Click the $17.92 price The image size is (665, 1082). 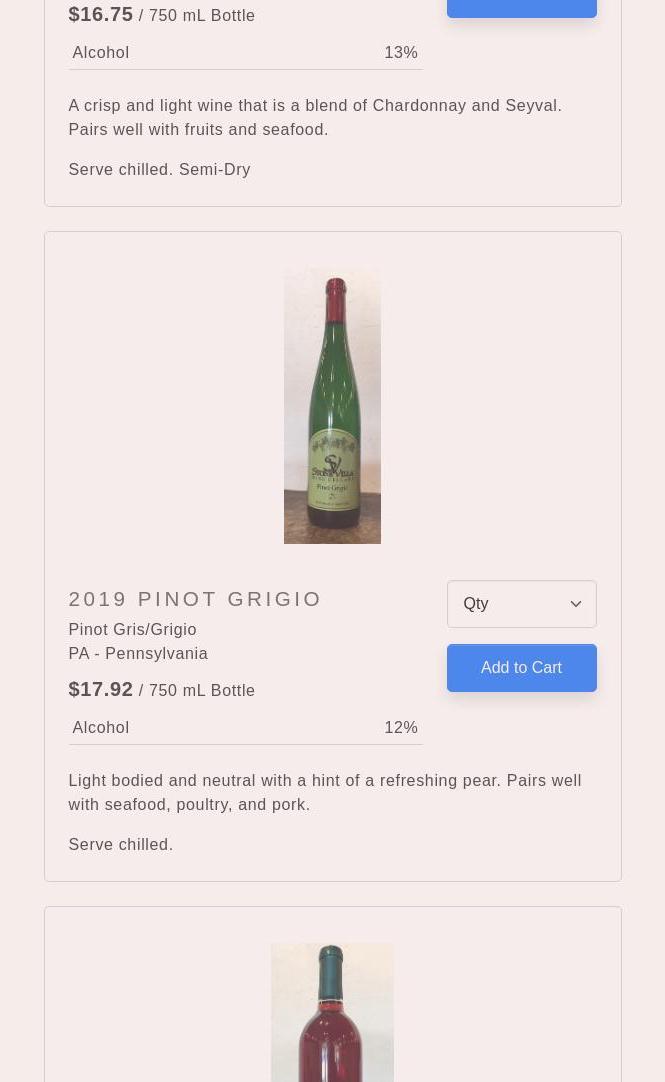(x=100, y=689)
